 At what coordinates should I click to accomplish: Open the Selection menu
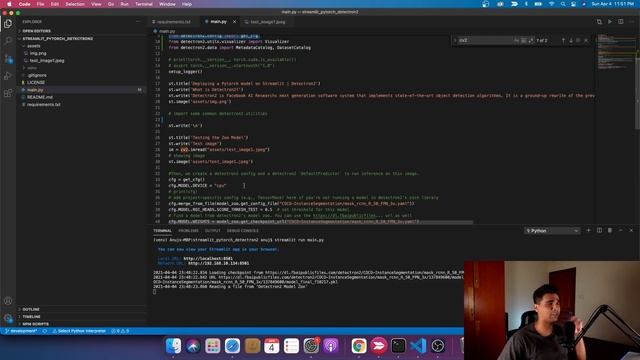(x=75, y=4)
